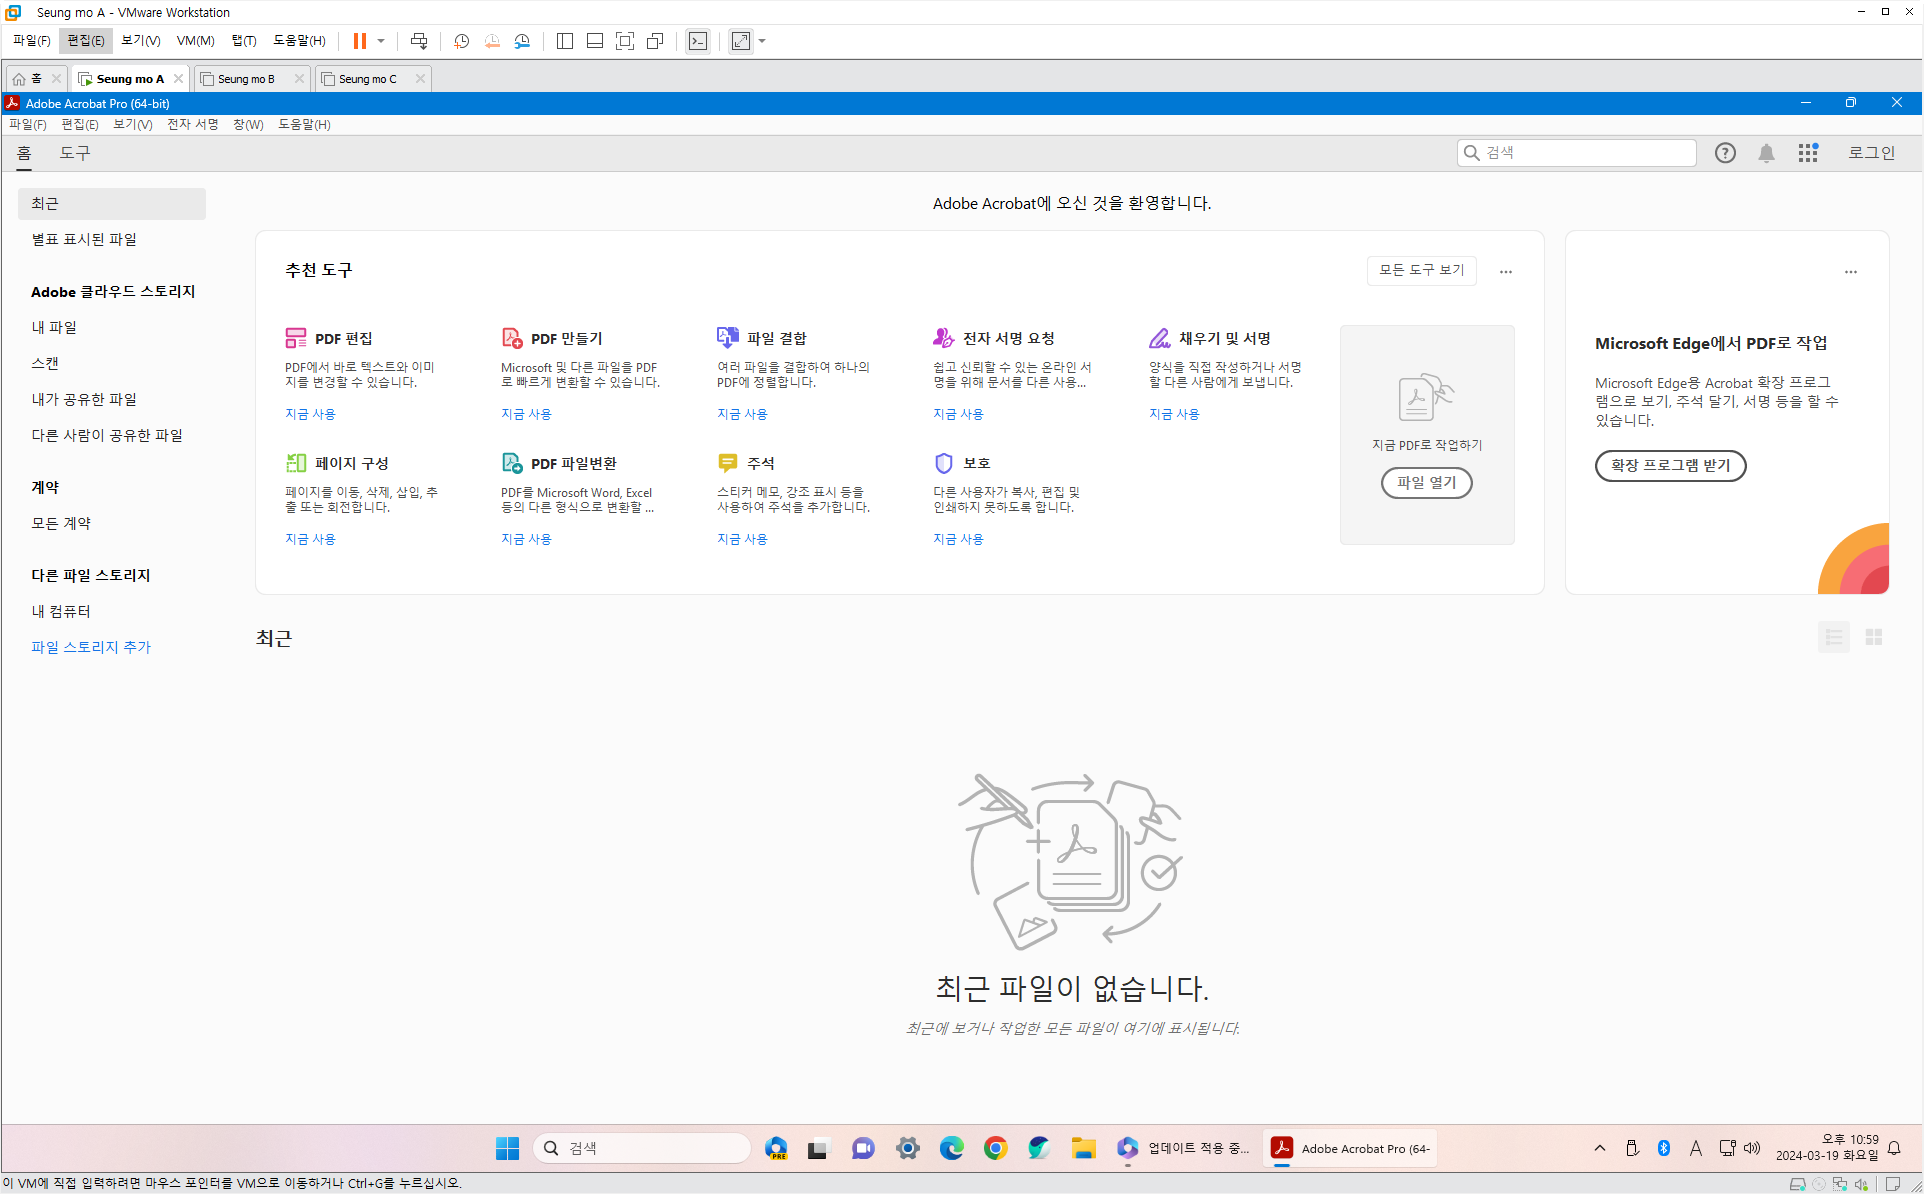Click the PDF 편집 tool icon
The height and width of the screenshot is (1194, 1924).
point(296,338)
